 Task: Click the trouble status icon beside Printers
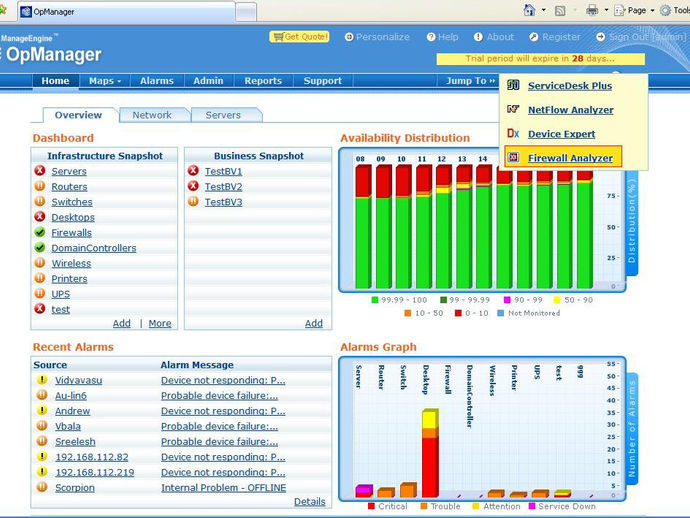[40, 278]
